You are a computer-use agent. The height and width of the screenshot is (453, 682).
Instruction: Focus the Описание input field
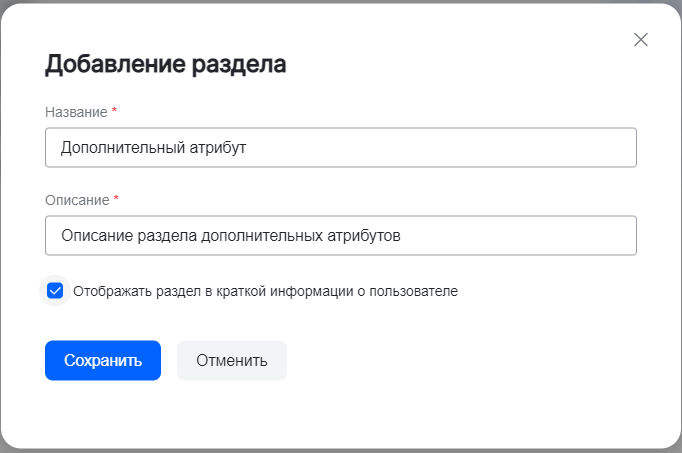click(340, 236)
